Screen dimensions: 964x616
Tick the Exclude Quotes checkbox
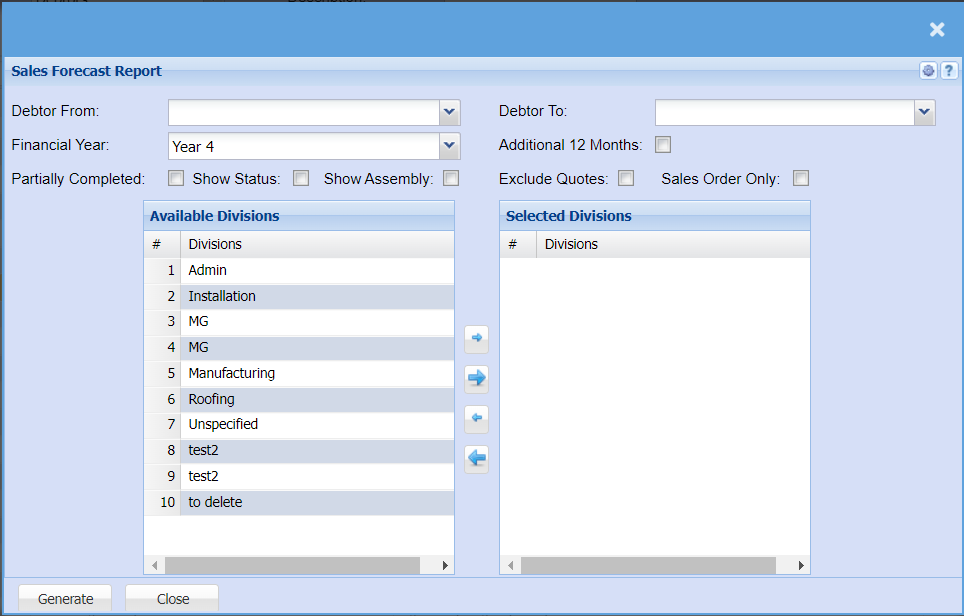coord(626,179)
